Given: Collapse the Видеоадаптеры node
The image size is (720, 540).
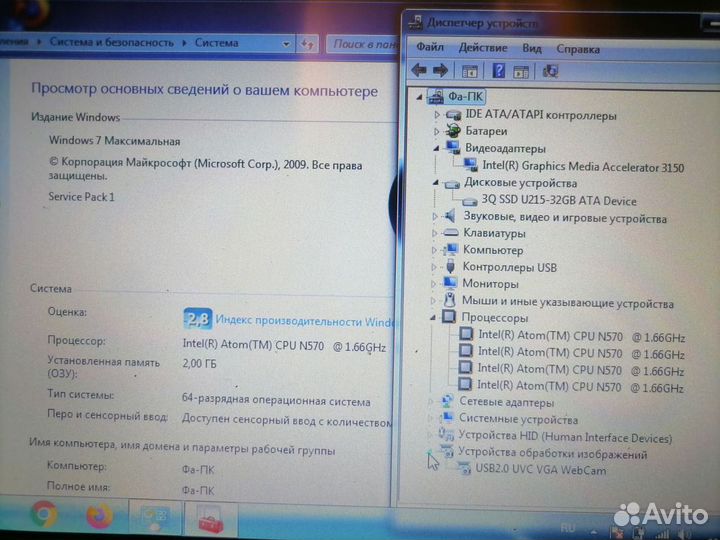Looking at the screenshot, I should coord(436,148).
